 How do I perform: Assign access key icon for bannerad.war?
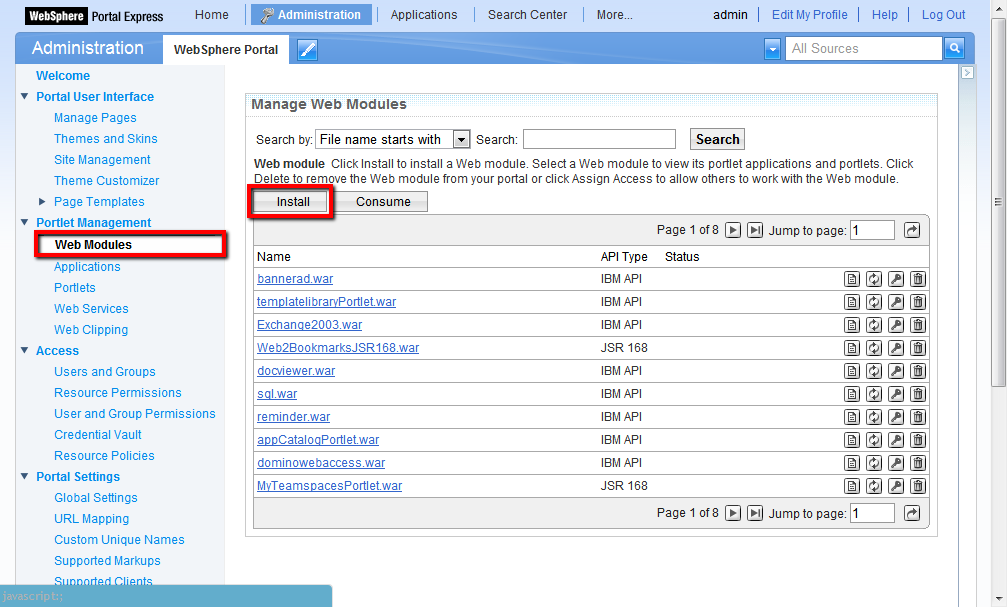pos(896,279)
